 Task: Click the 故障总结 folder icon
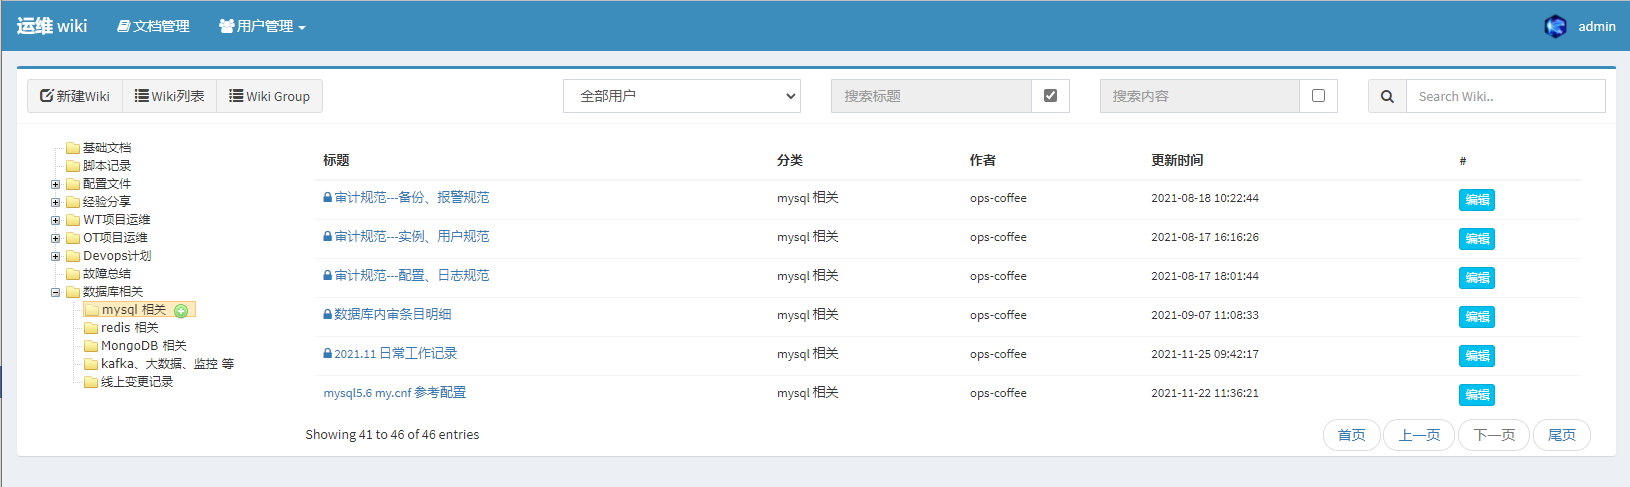click(73, 274)
